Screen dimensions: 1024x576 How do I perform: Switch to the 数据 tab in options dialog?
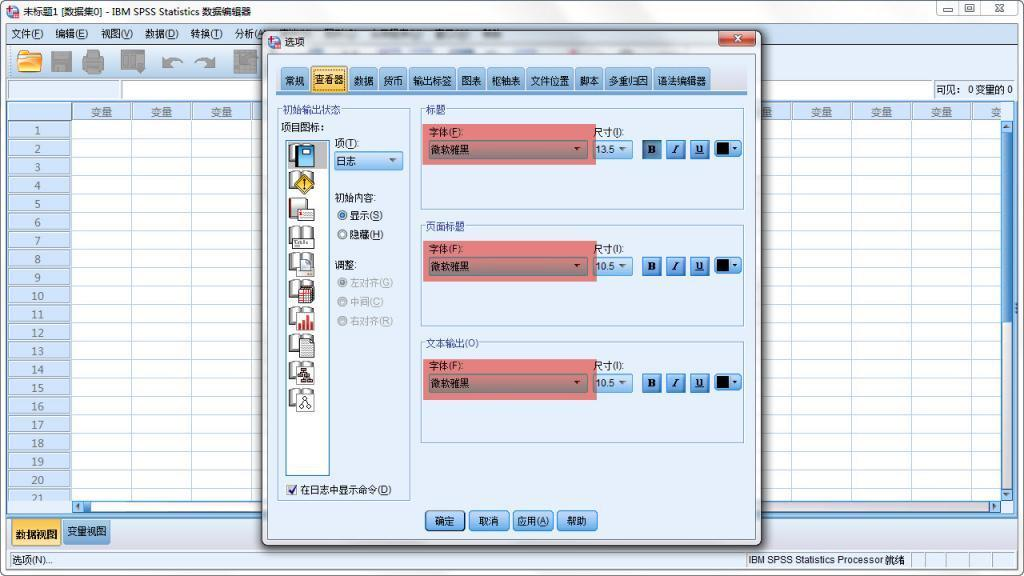pyautogui.click(x=364, y=81)
